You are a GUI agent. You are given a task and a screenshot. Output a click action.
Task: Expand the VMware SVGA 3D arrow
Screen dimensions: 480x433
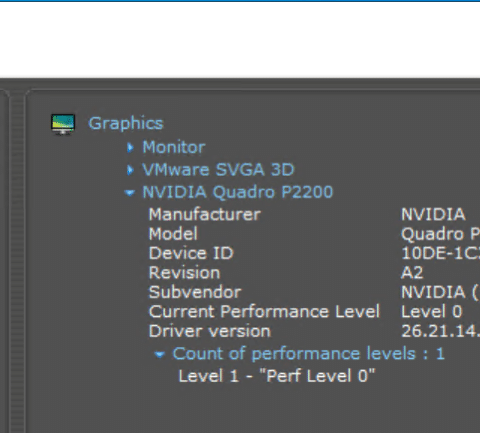(x=130, y=170)
